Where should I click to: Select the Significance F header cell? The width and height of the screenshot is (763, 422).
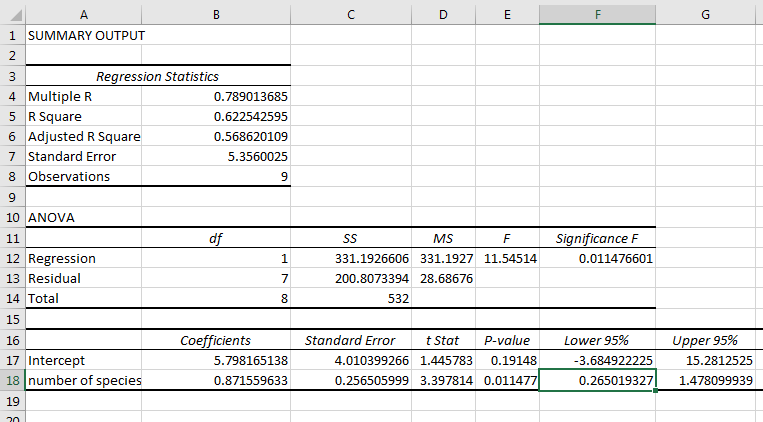(x=598, y=239)
